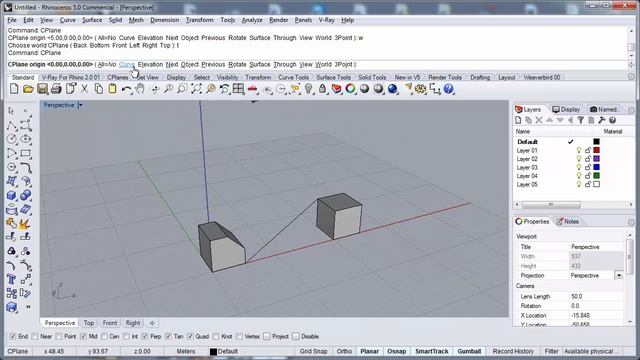Click the Undo arrow icon

127,89
